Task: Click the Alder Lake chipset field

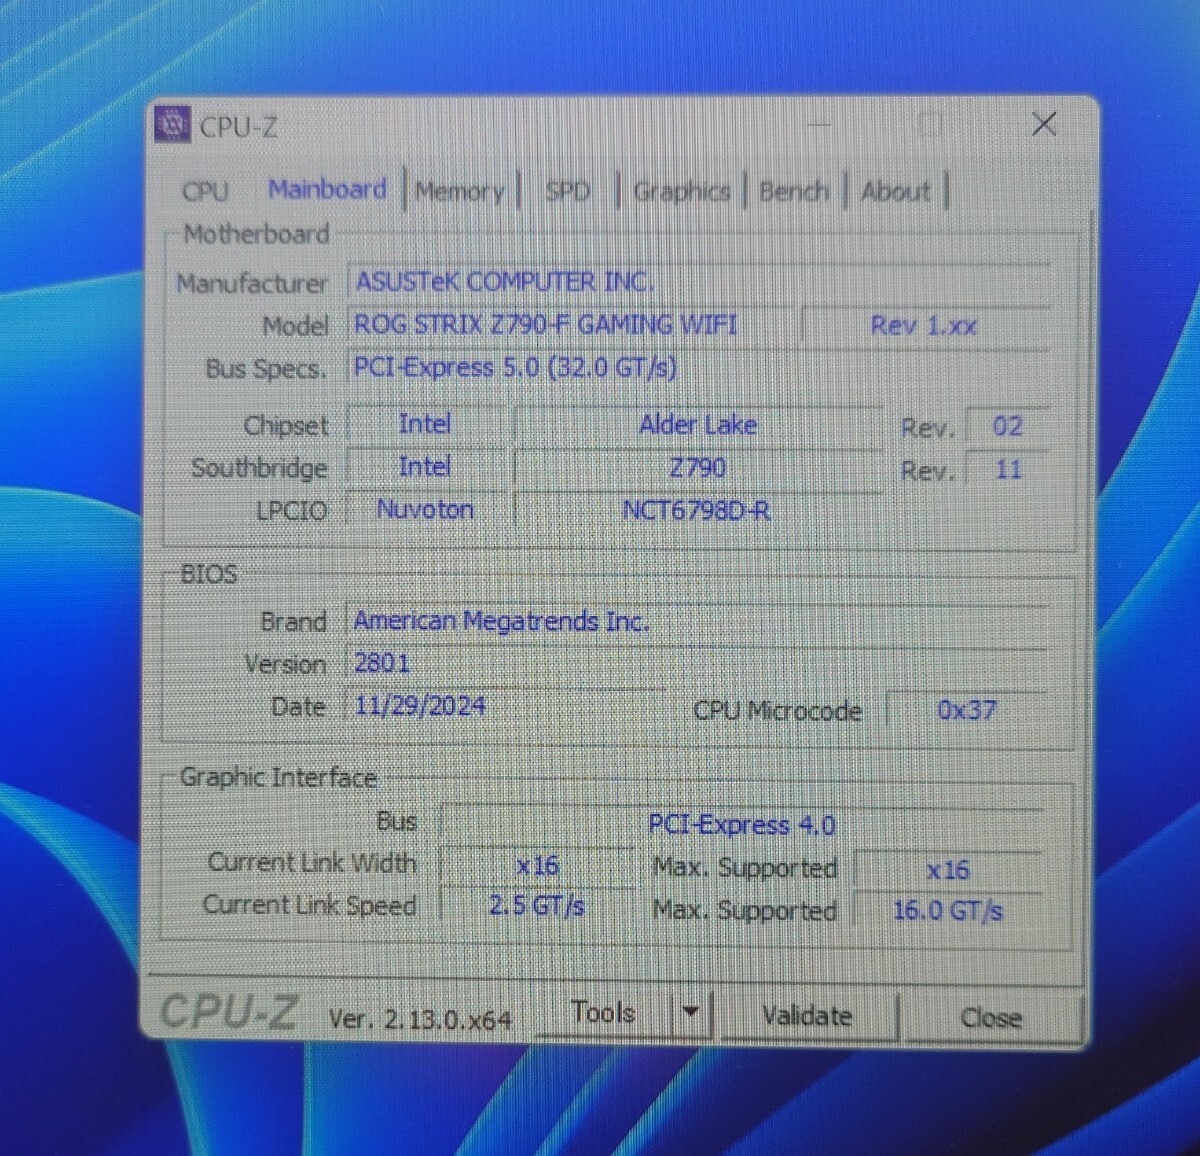Action: pos(698,425)
